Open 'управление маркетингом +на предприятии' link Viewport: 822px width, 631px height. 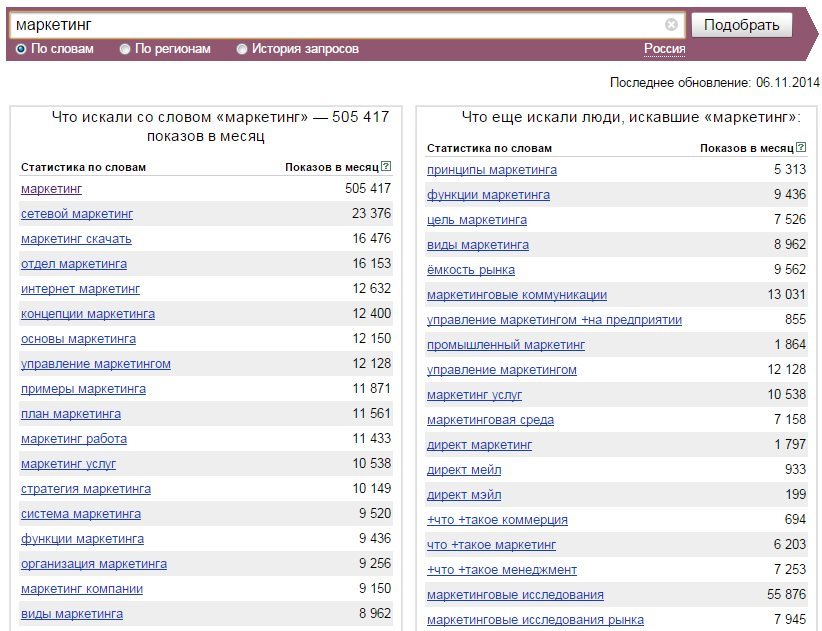(555, 320)
